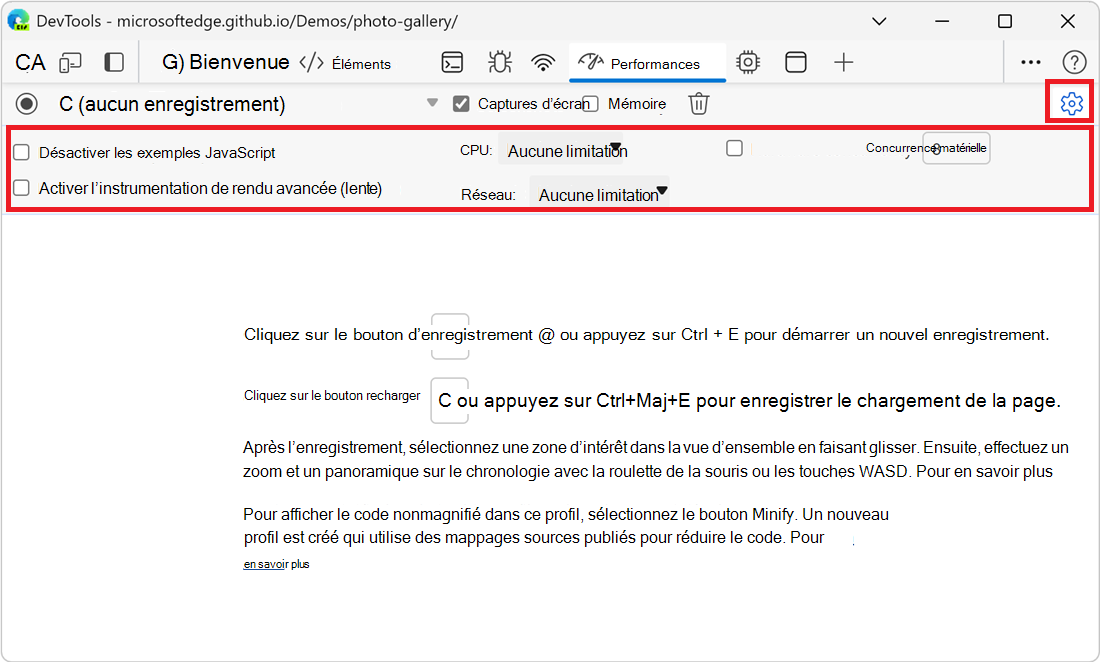The width and height of the screenshot is (1100, 662).
Task: Adjust the Concurrence matérielle value field
Action: coord(956,147)
